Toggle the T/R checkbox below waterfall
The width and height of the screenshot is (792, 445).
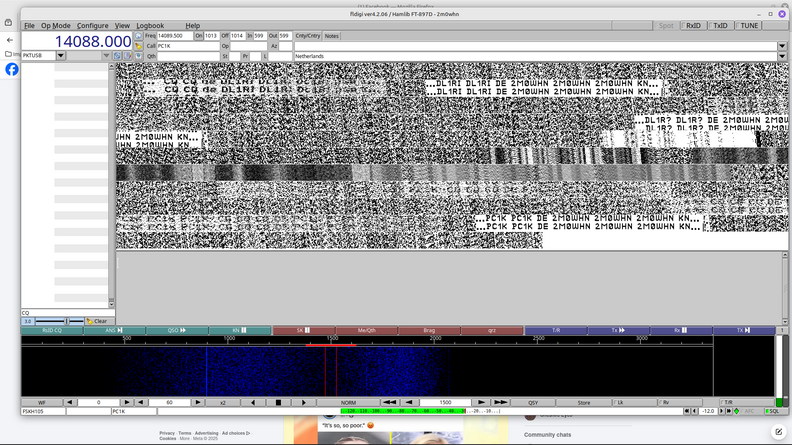(747, 403)
